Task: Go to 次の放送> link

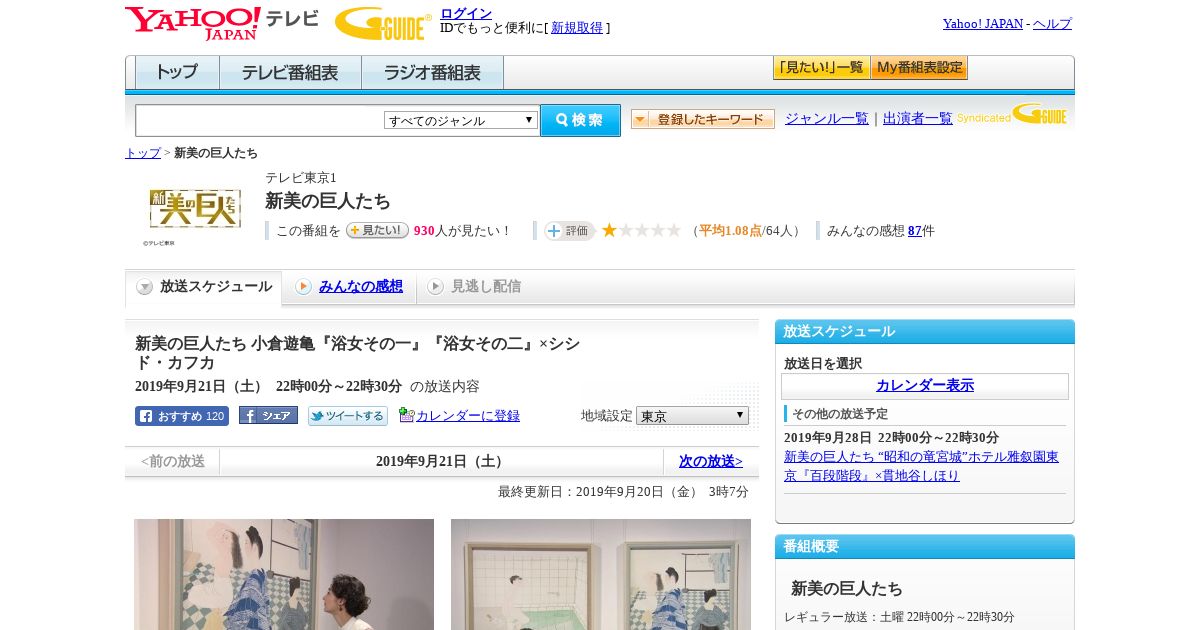Action: click(x=711, y=461)
